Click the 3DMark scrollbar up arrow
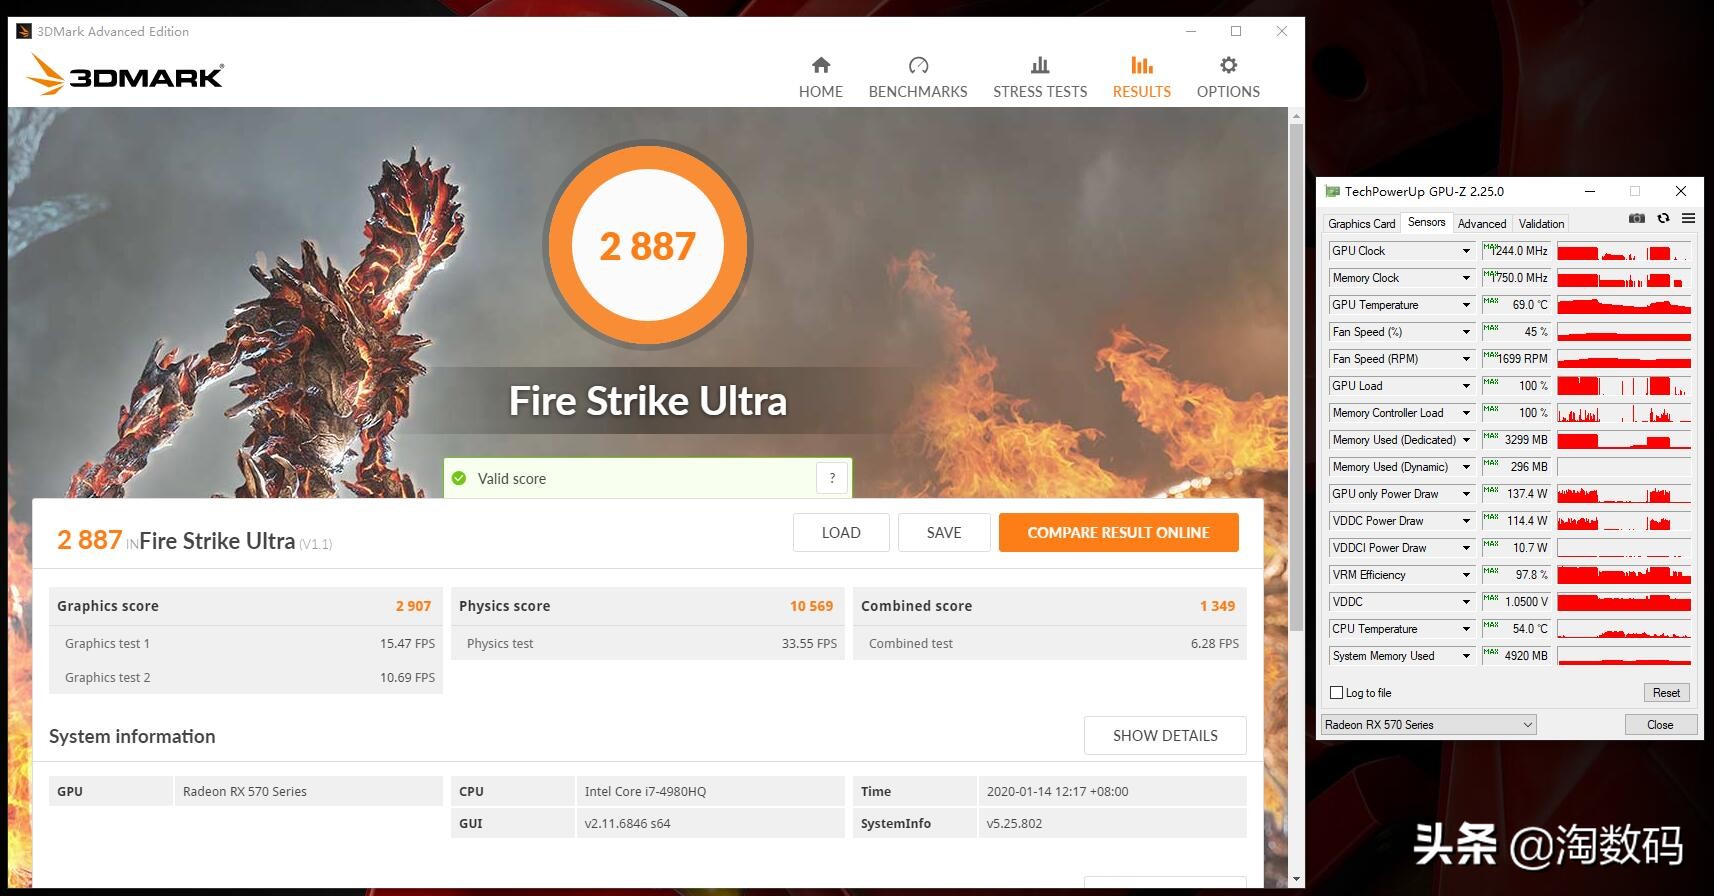 [x=1296, y=116]
